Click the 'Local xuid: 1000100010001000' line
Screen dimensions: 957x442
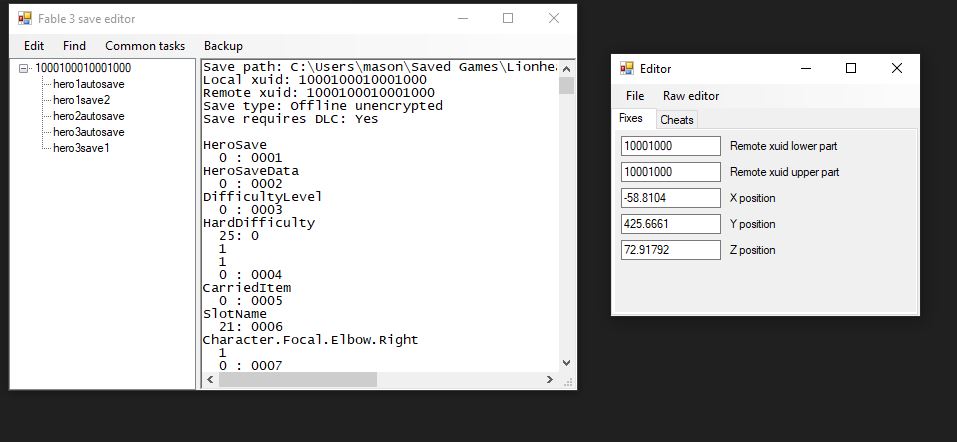coord(315,79)
